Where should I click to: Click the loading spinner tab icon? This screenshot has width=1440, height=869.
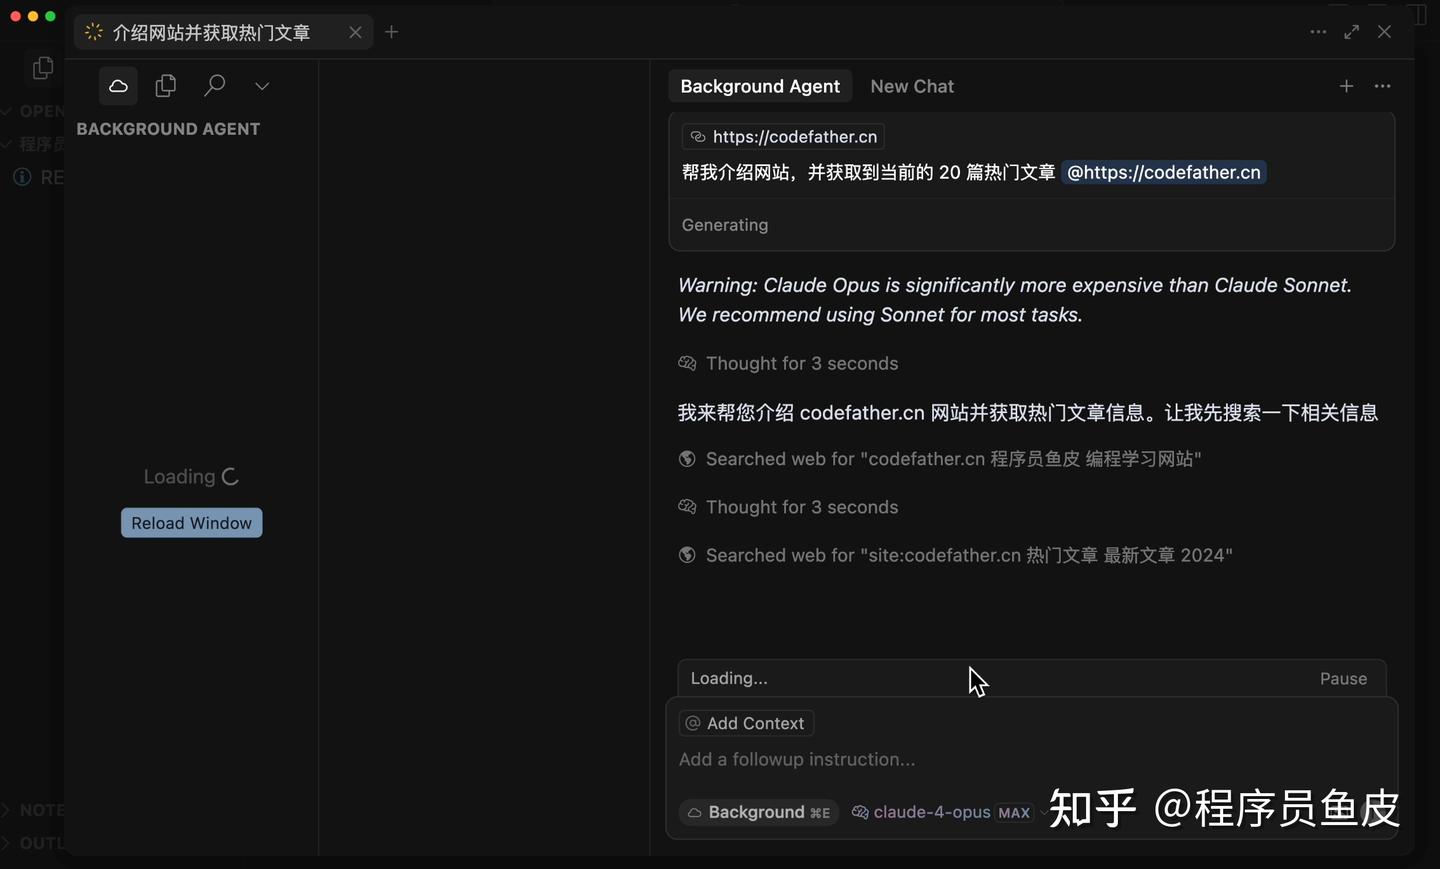pyautogui.click(x=92, y=31)
